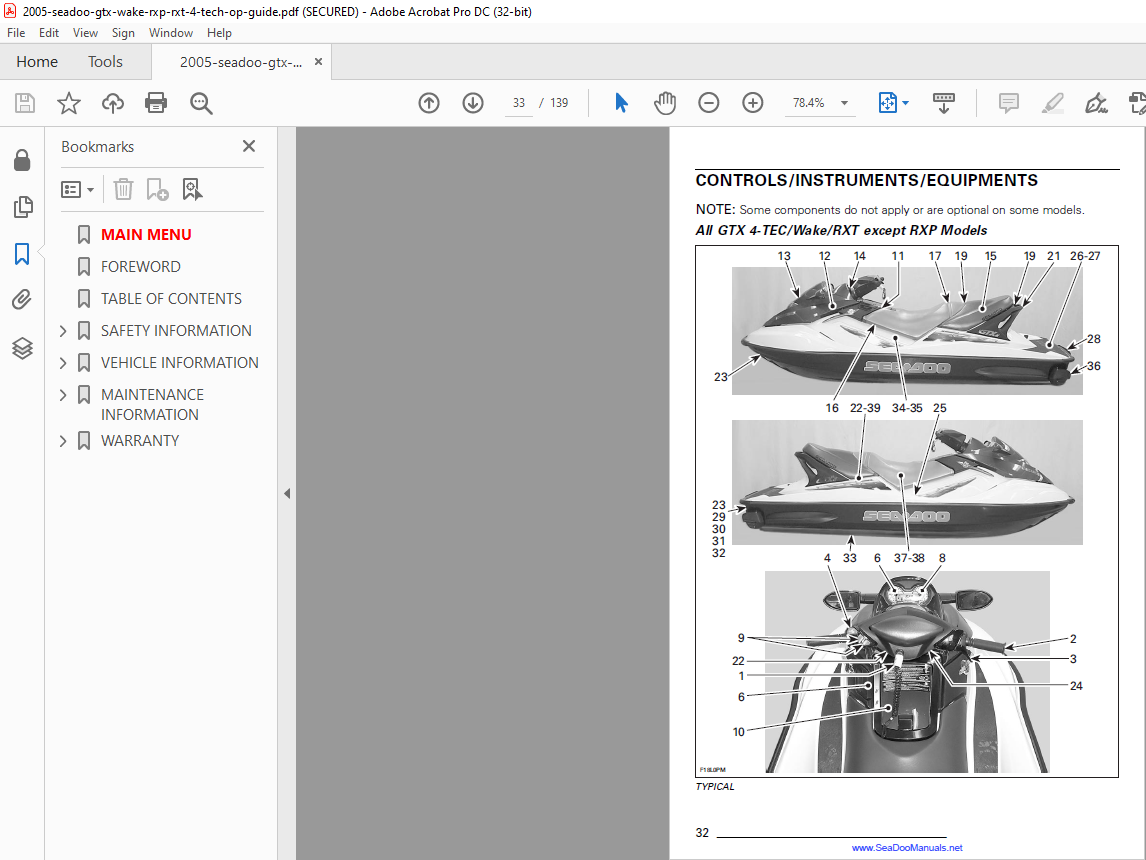Add a new bookmark

point(157,189)
